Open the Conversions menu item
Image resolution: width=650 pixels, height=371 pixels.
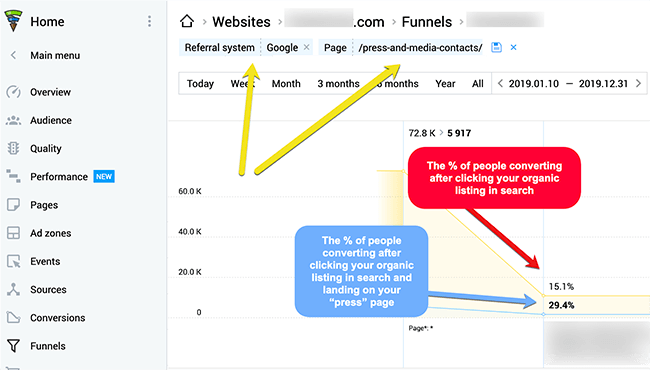(x=58, y=318)
